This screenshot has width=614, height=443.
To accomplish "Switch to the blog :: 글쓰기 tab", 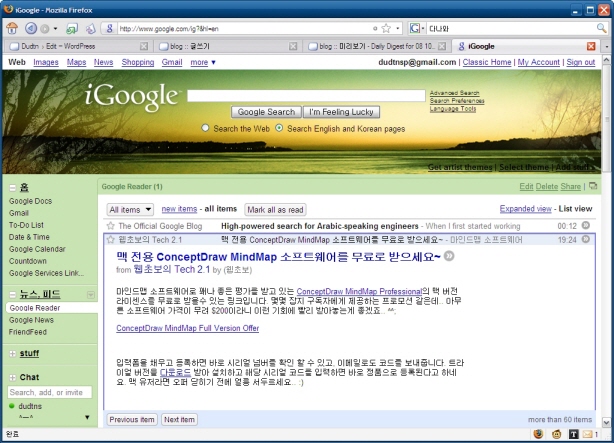I will coord(227,46).
